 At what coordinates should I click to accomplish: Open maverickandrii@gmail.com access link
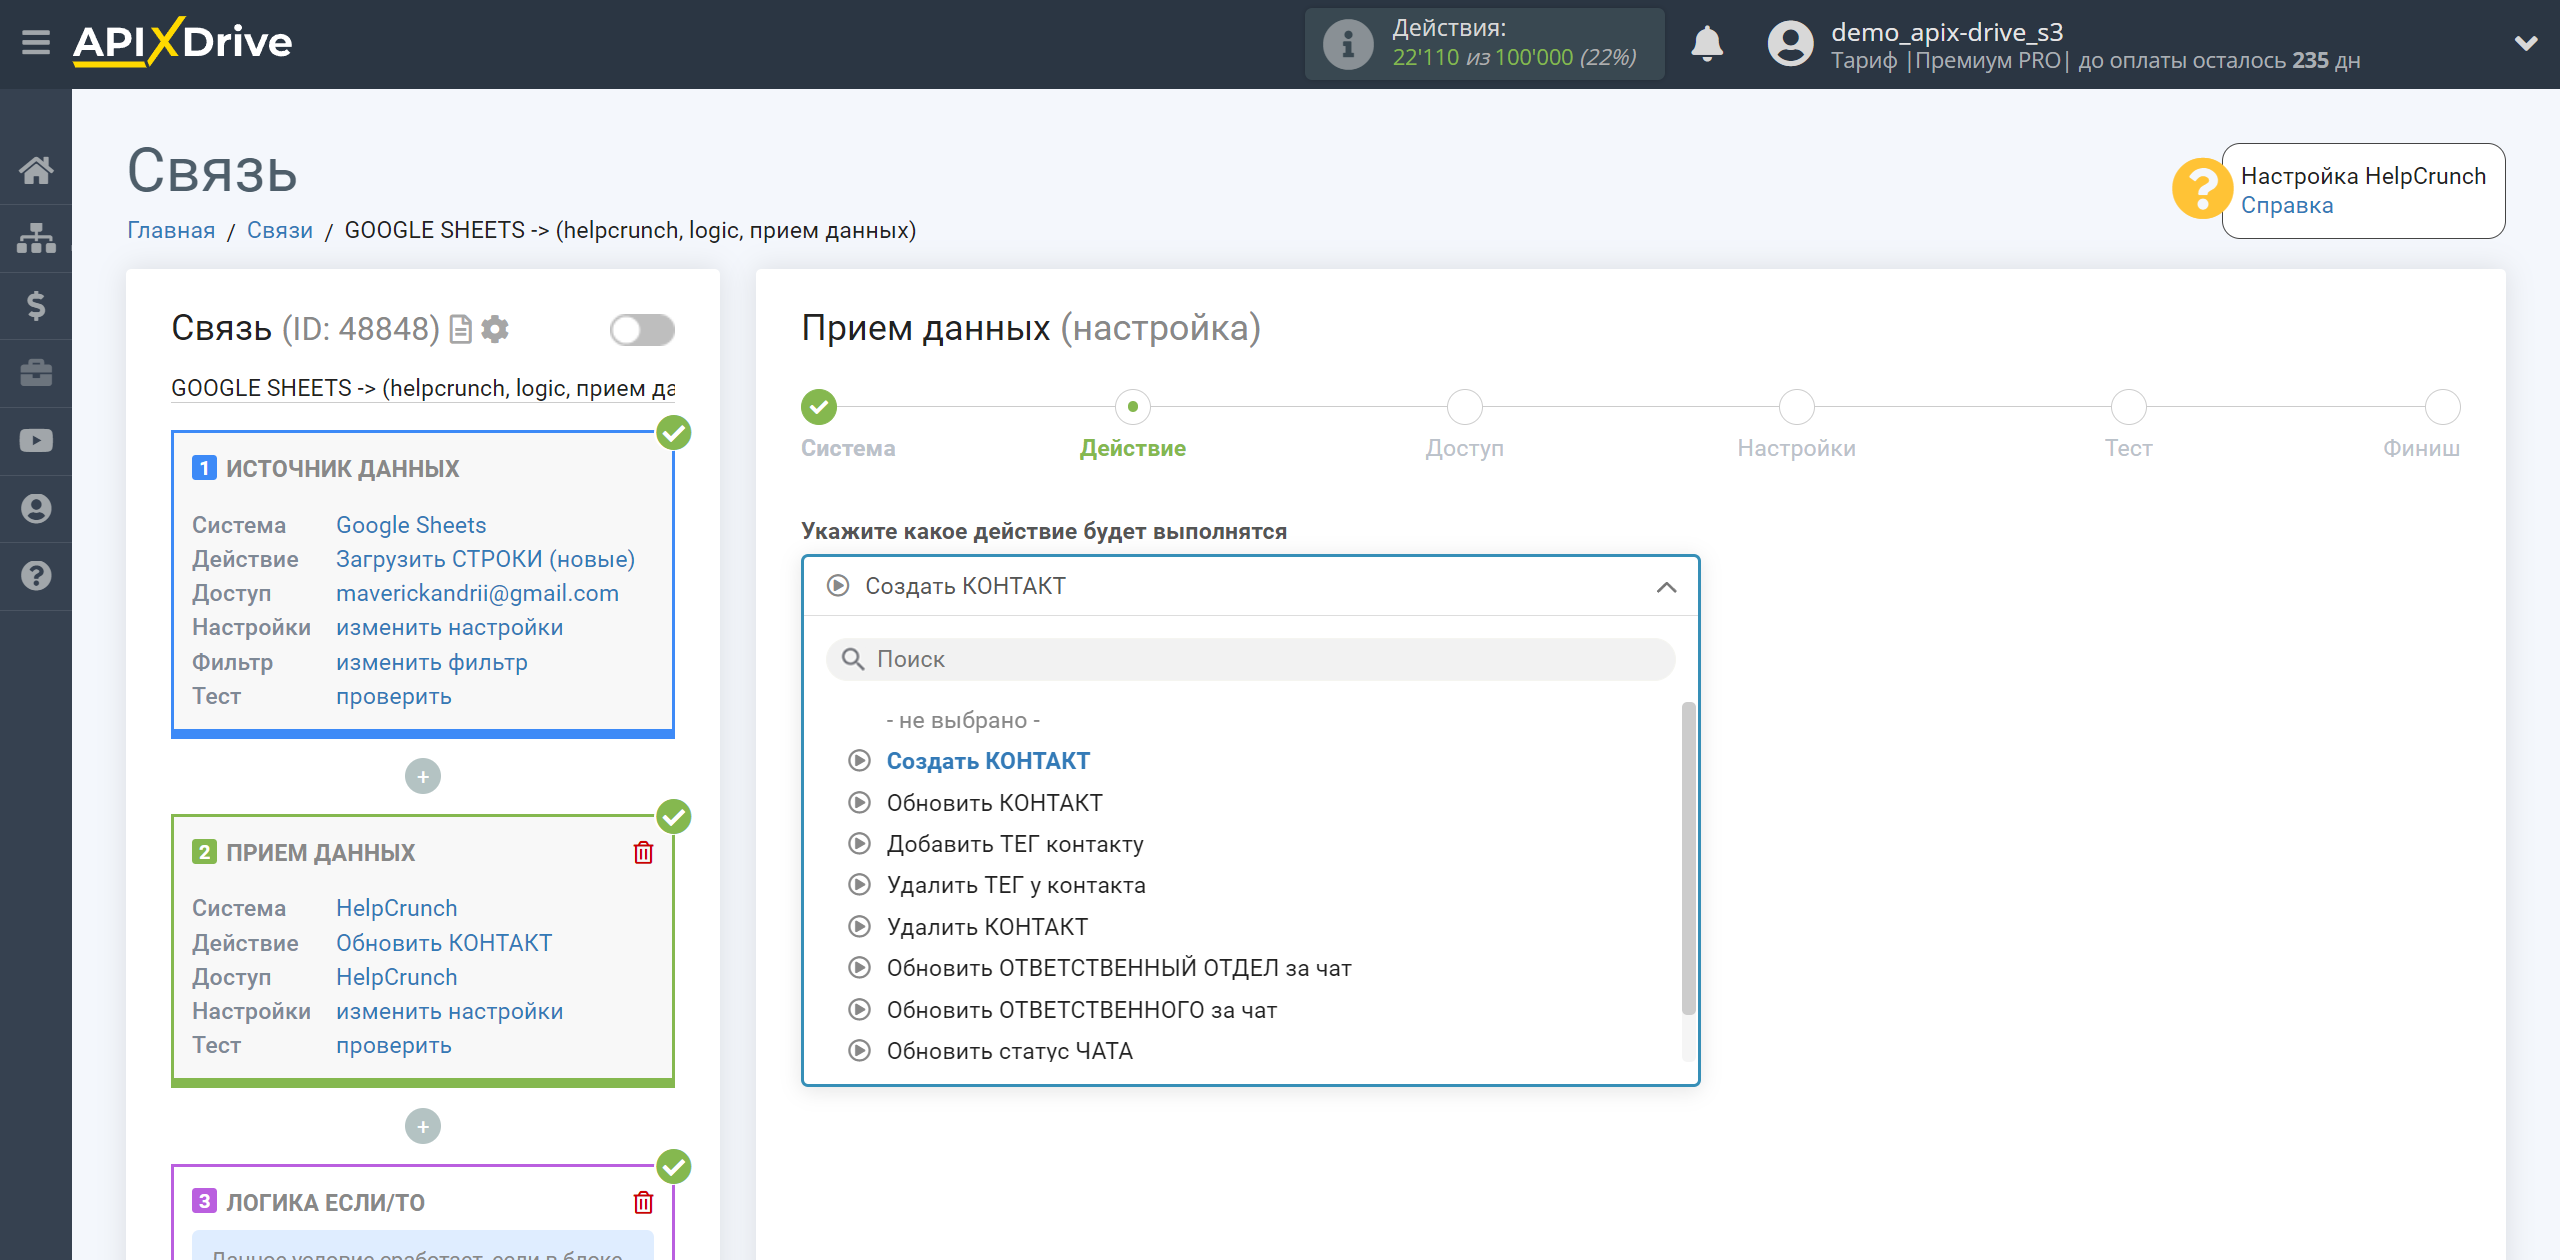pyautogui.click(x=477, y=593)
